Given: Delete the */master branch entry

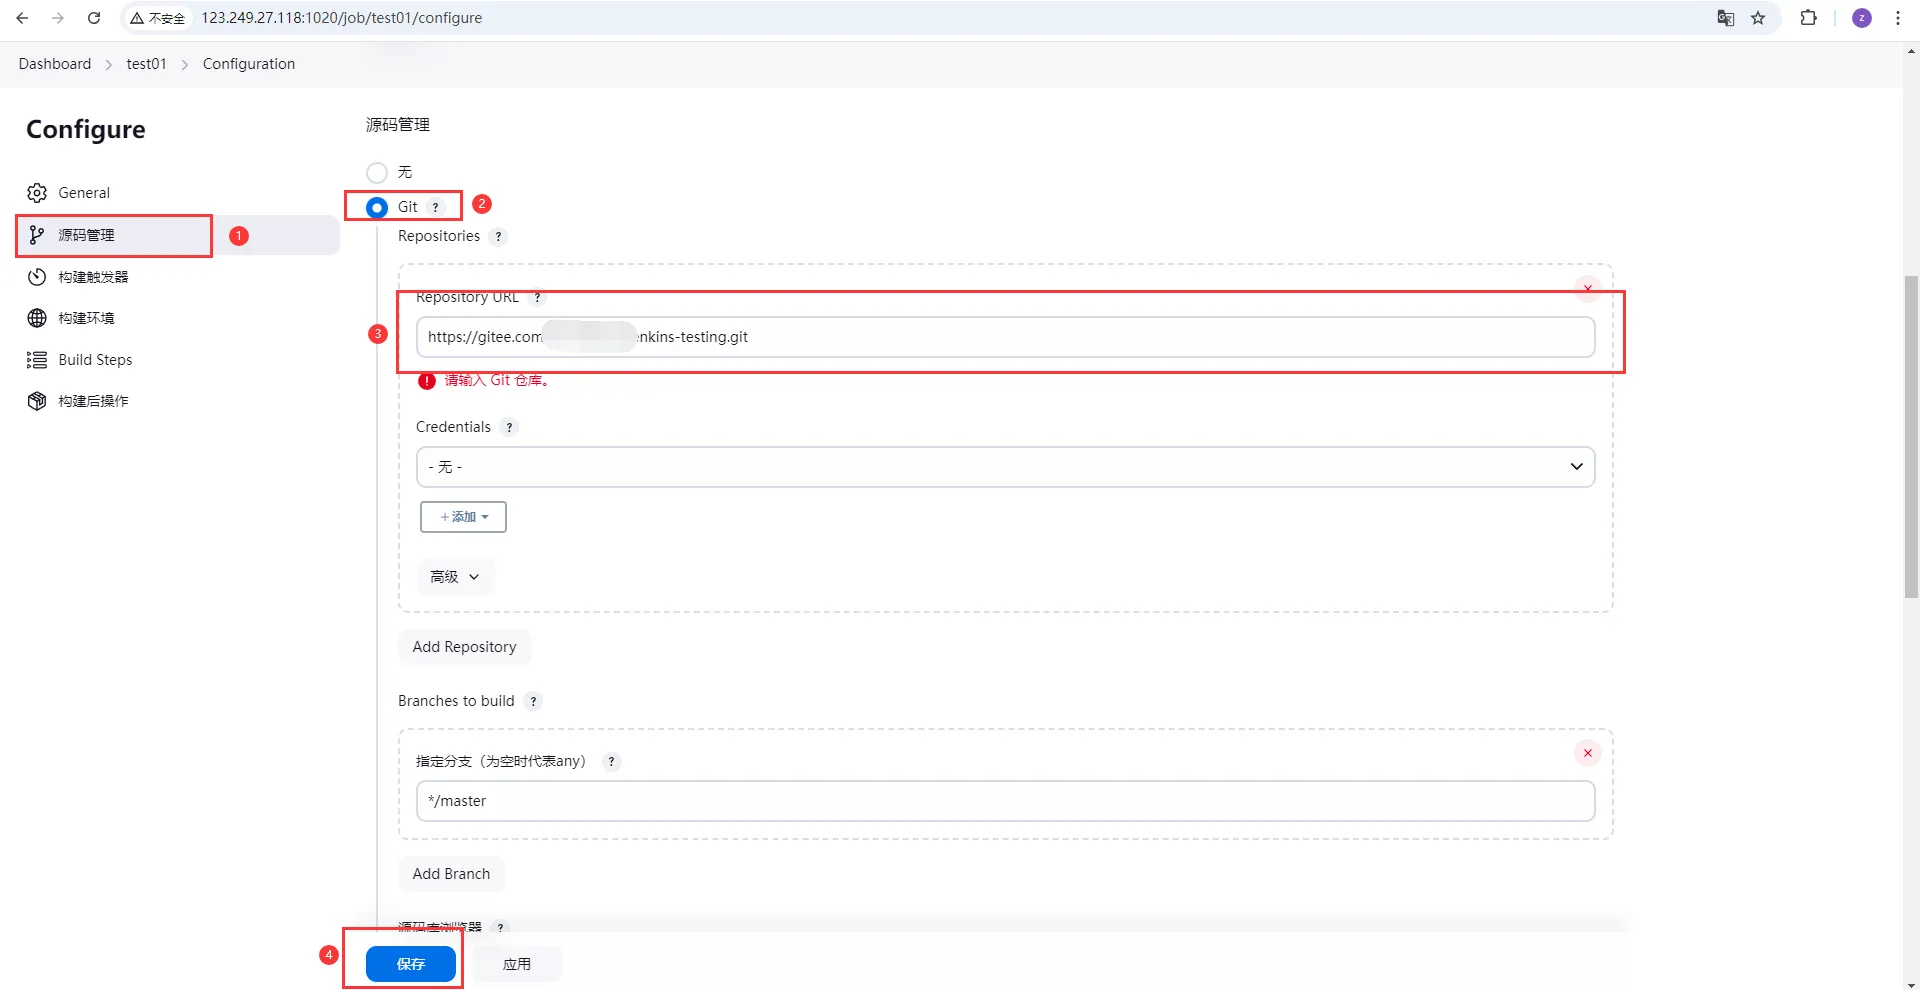Looking at the screenshot, I should coord(1588,753).
